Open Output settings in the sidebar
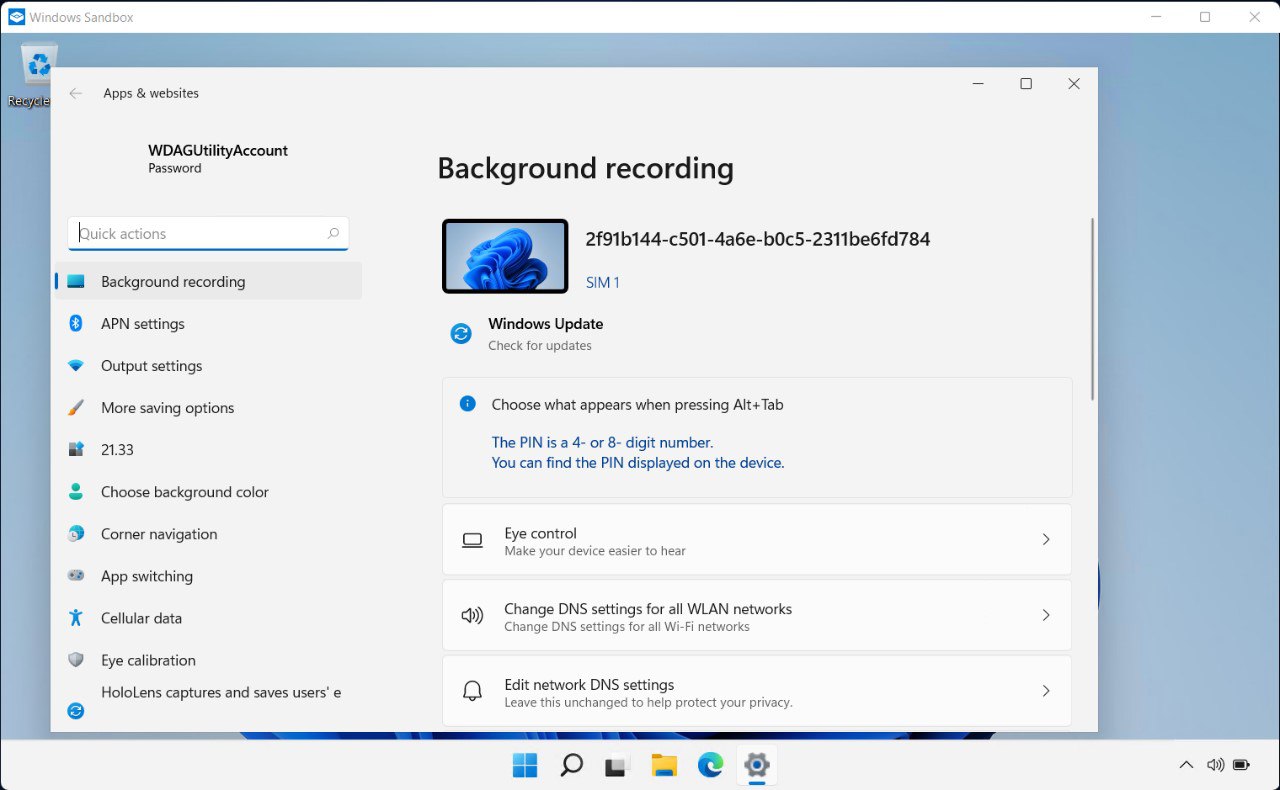Viewport: 1280px width, 790px height. (x=208, y=366)
